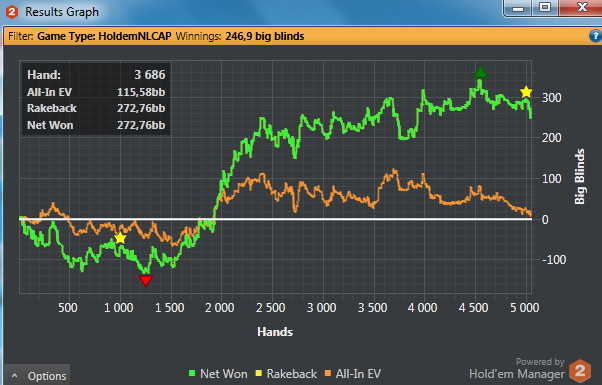Click the 'Big Blinds' y-axis title
This screenshot has width=602, height=385.
pos(579,177)
